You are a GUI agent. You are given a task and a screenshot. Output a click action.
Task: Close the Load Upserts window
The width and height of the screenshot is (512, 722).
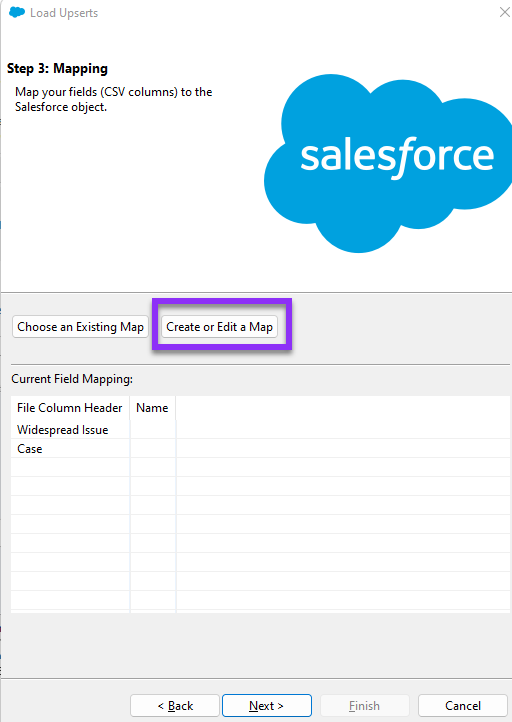coord(505,12)
